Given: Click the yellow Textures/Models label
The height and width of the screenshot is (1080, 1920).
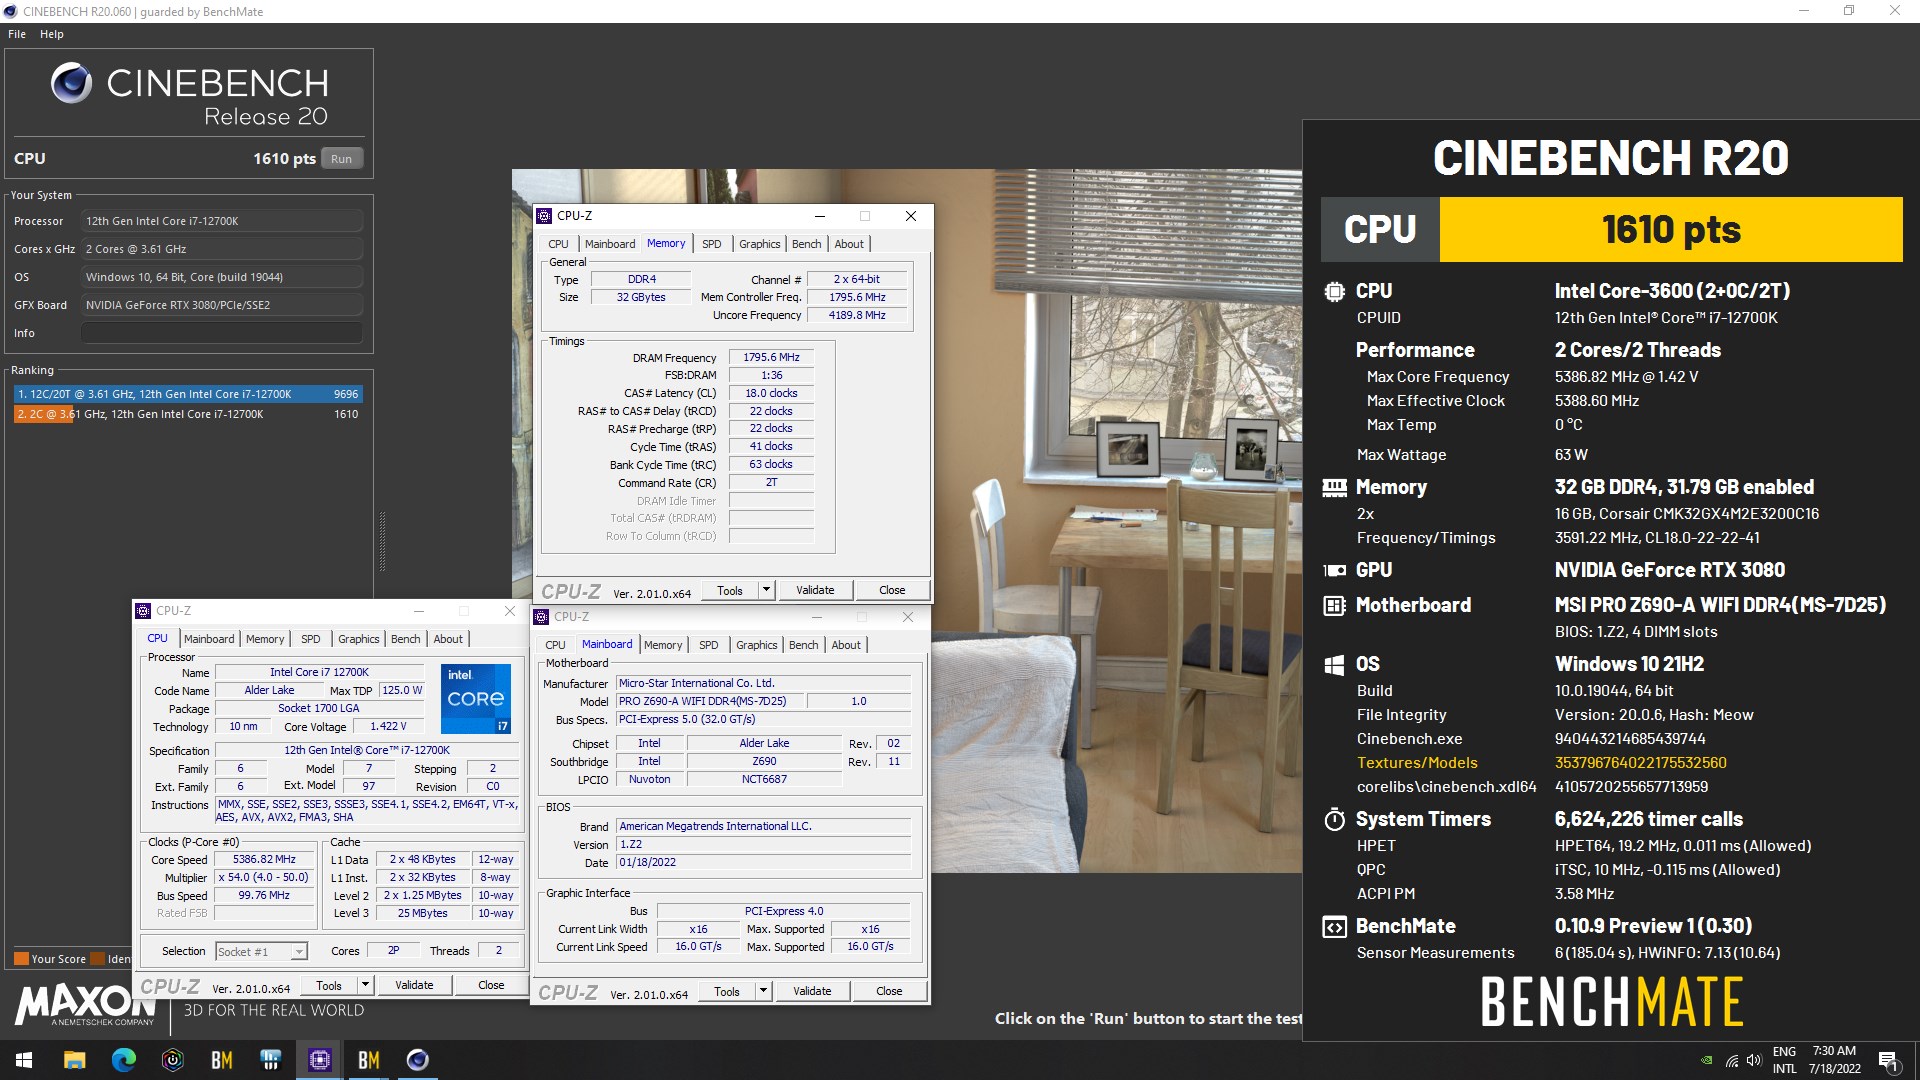Looking at the screenshot, I should click(x=1417, y=763).
